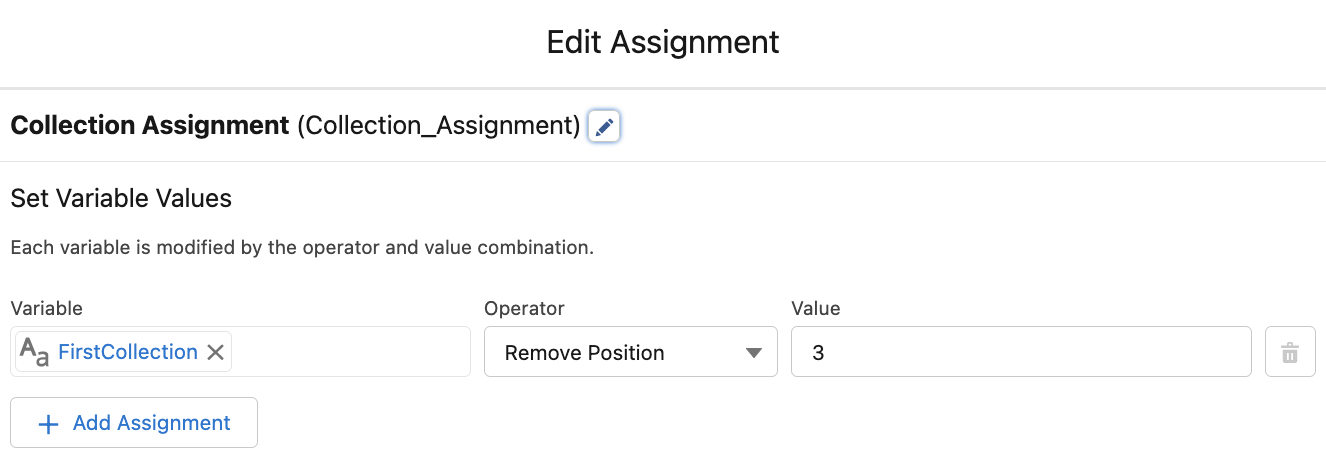
Task: Click the Edit Assignment dialog title
Action: pos(663,42)
